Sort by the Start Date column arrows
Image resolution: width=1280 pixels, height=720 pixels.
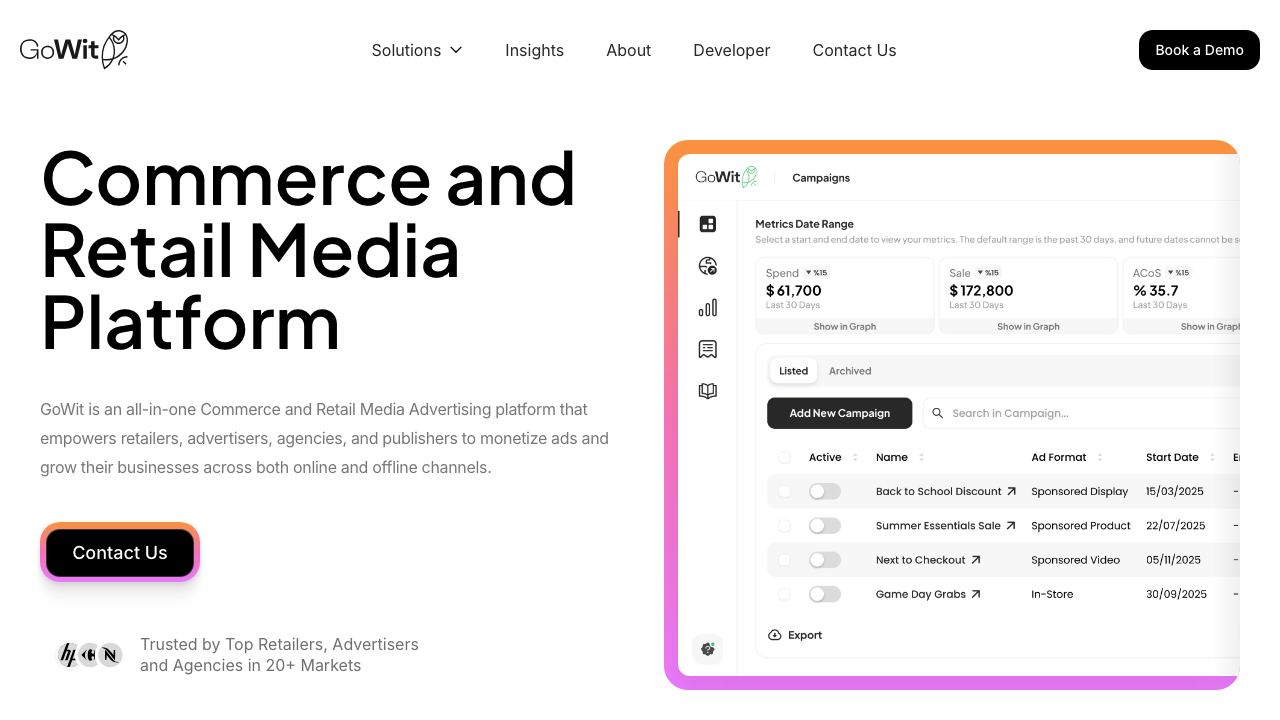[1212, 457]
